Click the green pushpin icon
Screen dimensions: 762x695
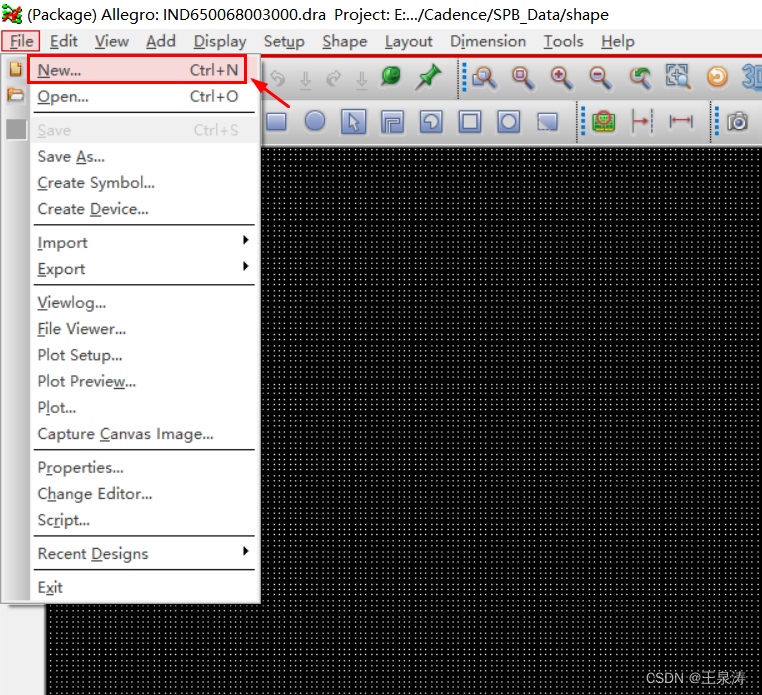pyautogui.click(x=429, y=77)
